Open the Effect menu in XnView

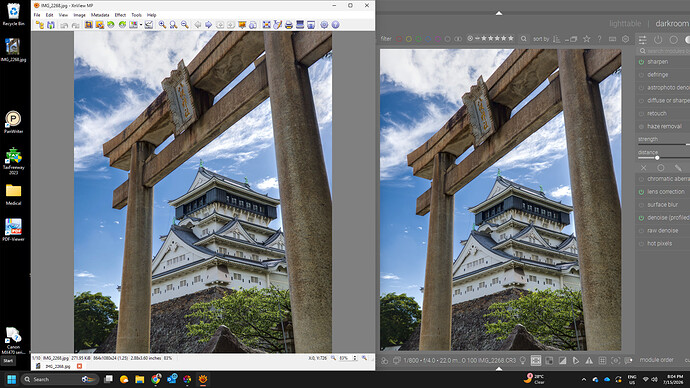(120, 15)
